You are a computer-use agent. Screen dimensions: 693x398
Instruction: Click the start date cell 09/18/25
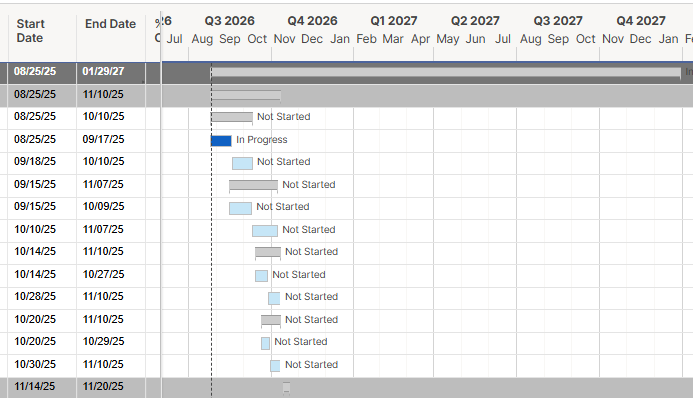pyautogui.click(x=35, y=161)
